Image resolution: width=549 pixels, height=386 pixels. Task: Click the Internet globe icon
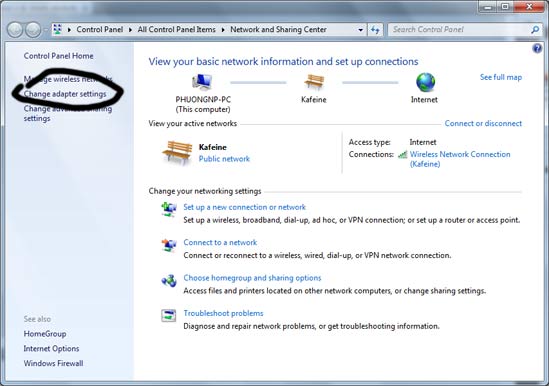(425, 82)
